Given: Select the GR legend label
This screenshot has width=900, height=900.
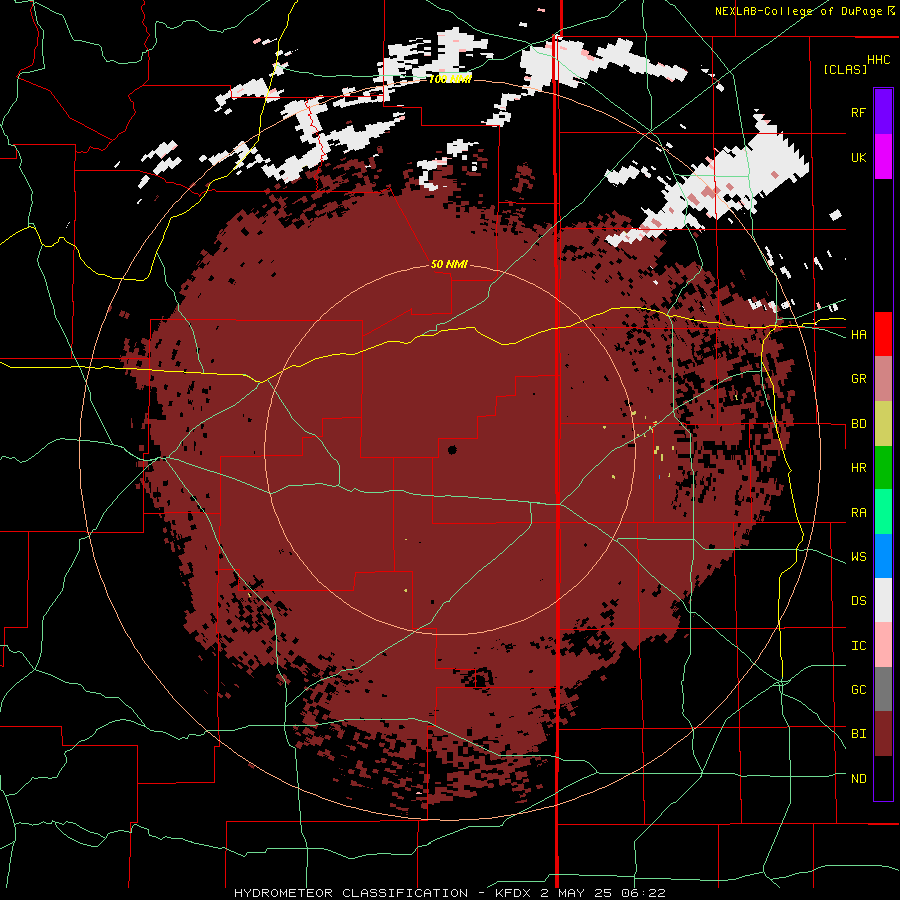Looking at the screenshot, I should click(858, 379).
